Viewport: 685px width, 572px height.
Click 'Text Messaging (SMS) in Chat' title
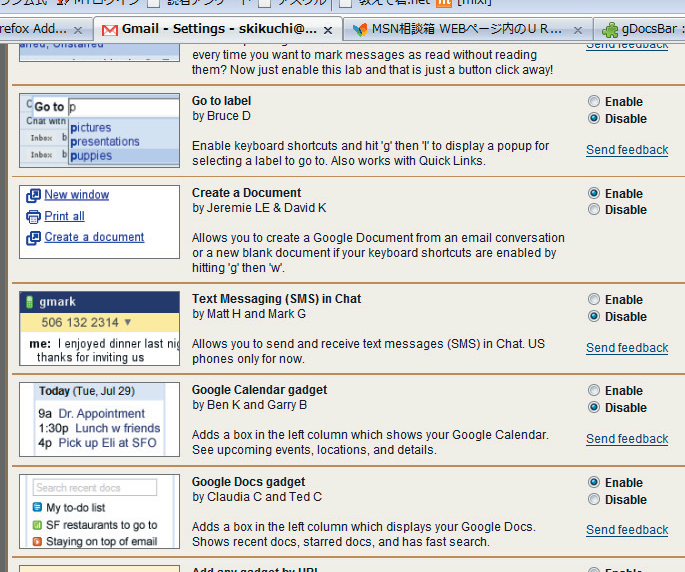tap(277, 298)
